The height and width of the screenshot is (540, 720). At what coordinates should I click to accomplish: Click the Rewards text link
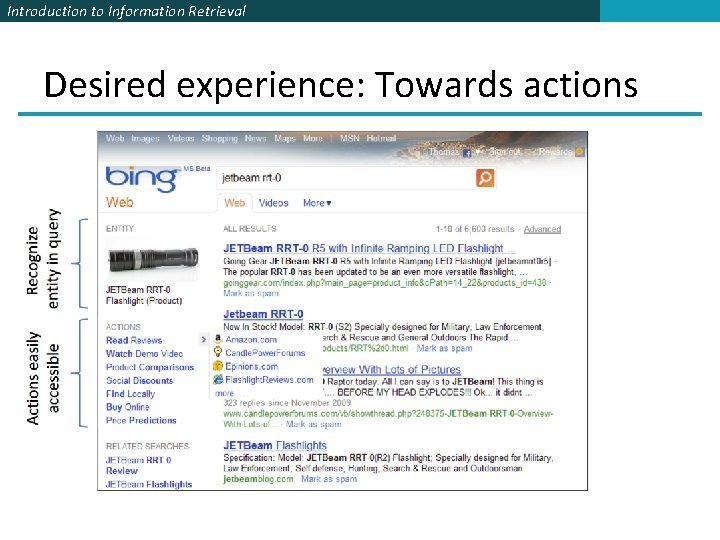click(x=556, y=152)
